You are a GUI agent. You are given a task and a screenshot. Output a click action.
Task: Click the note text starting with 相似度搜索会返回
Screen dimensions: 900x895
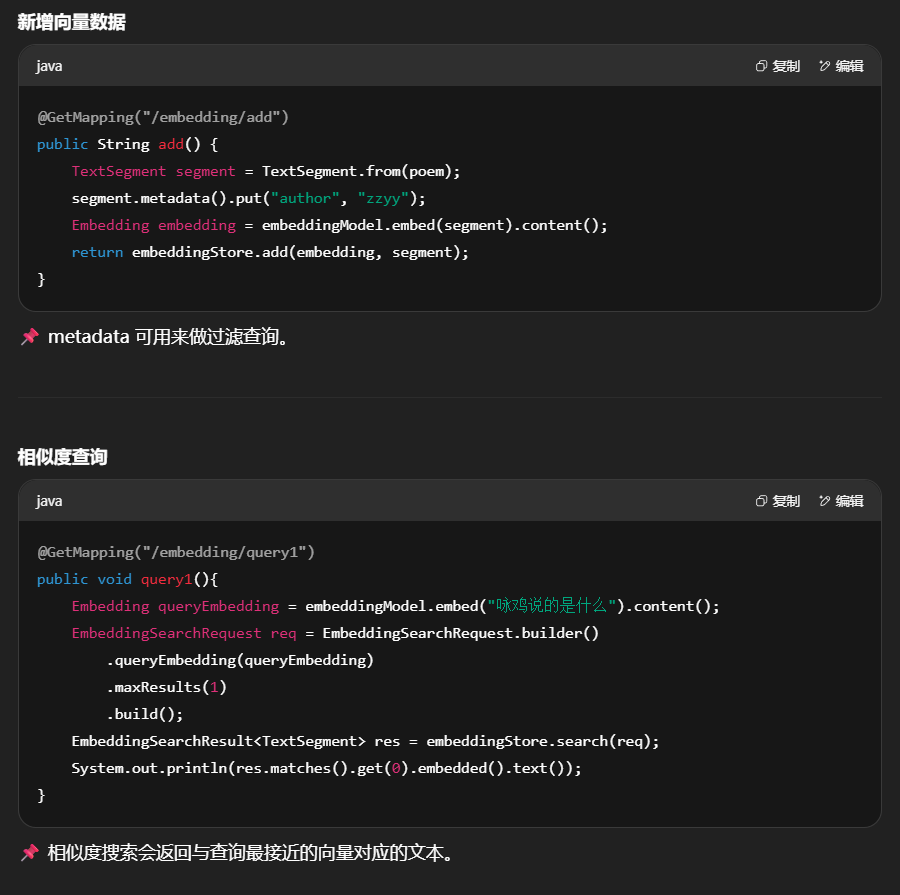click(251, 853)
